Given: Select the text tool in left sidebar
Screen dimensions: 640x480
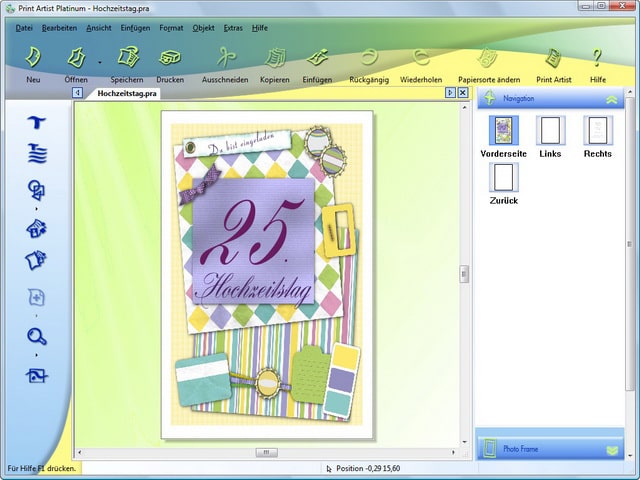Looking at the screenshot, I should 37,122.
